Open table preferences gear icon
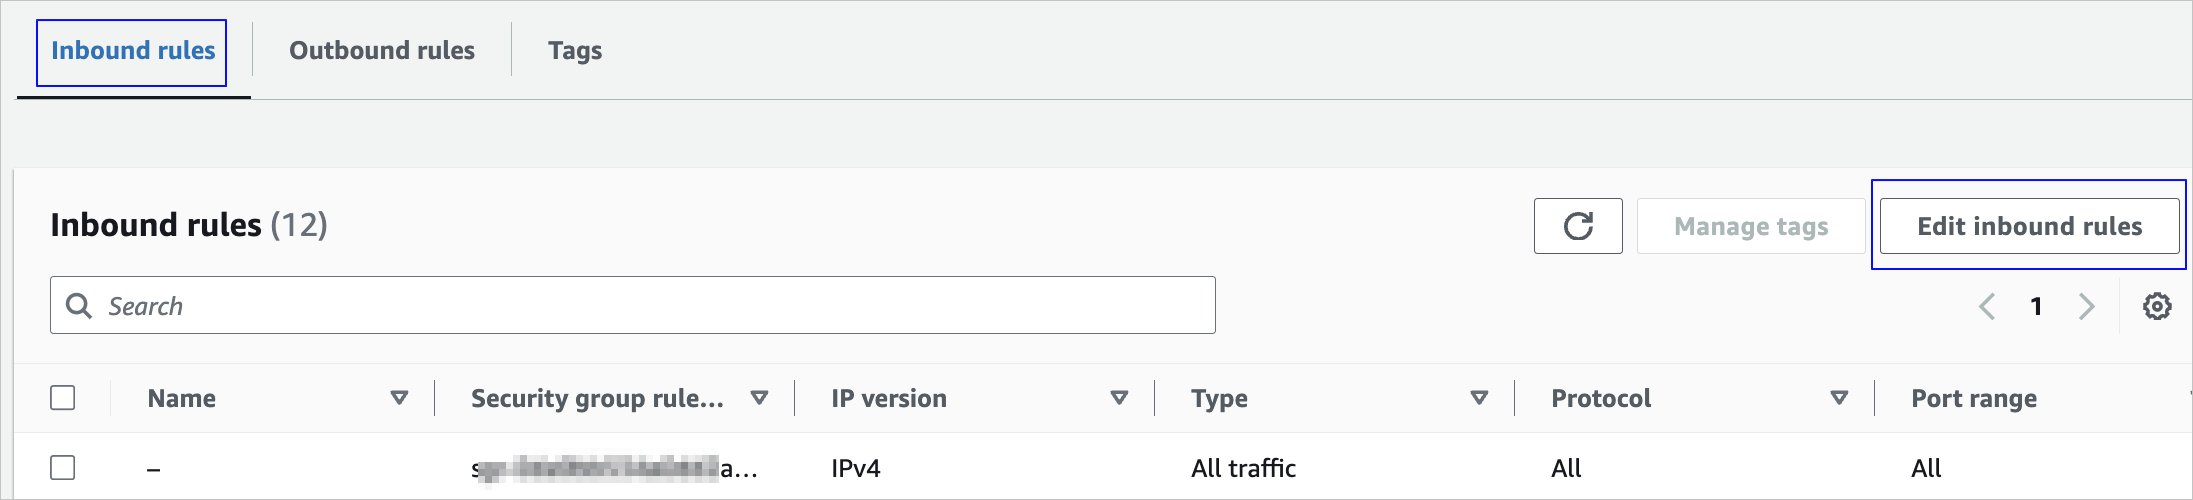Image resolution: width=2193 pixels, height=500 pixels. [x=2157, y=306]
